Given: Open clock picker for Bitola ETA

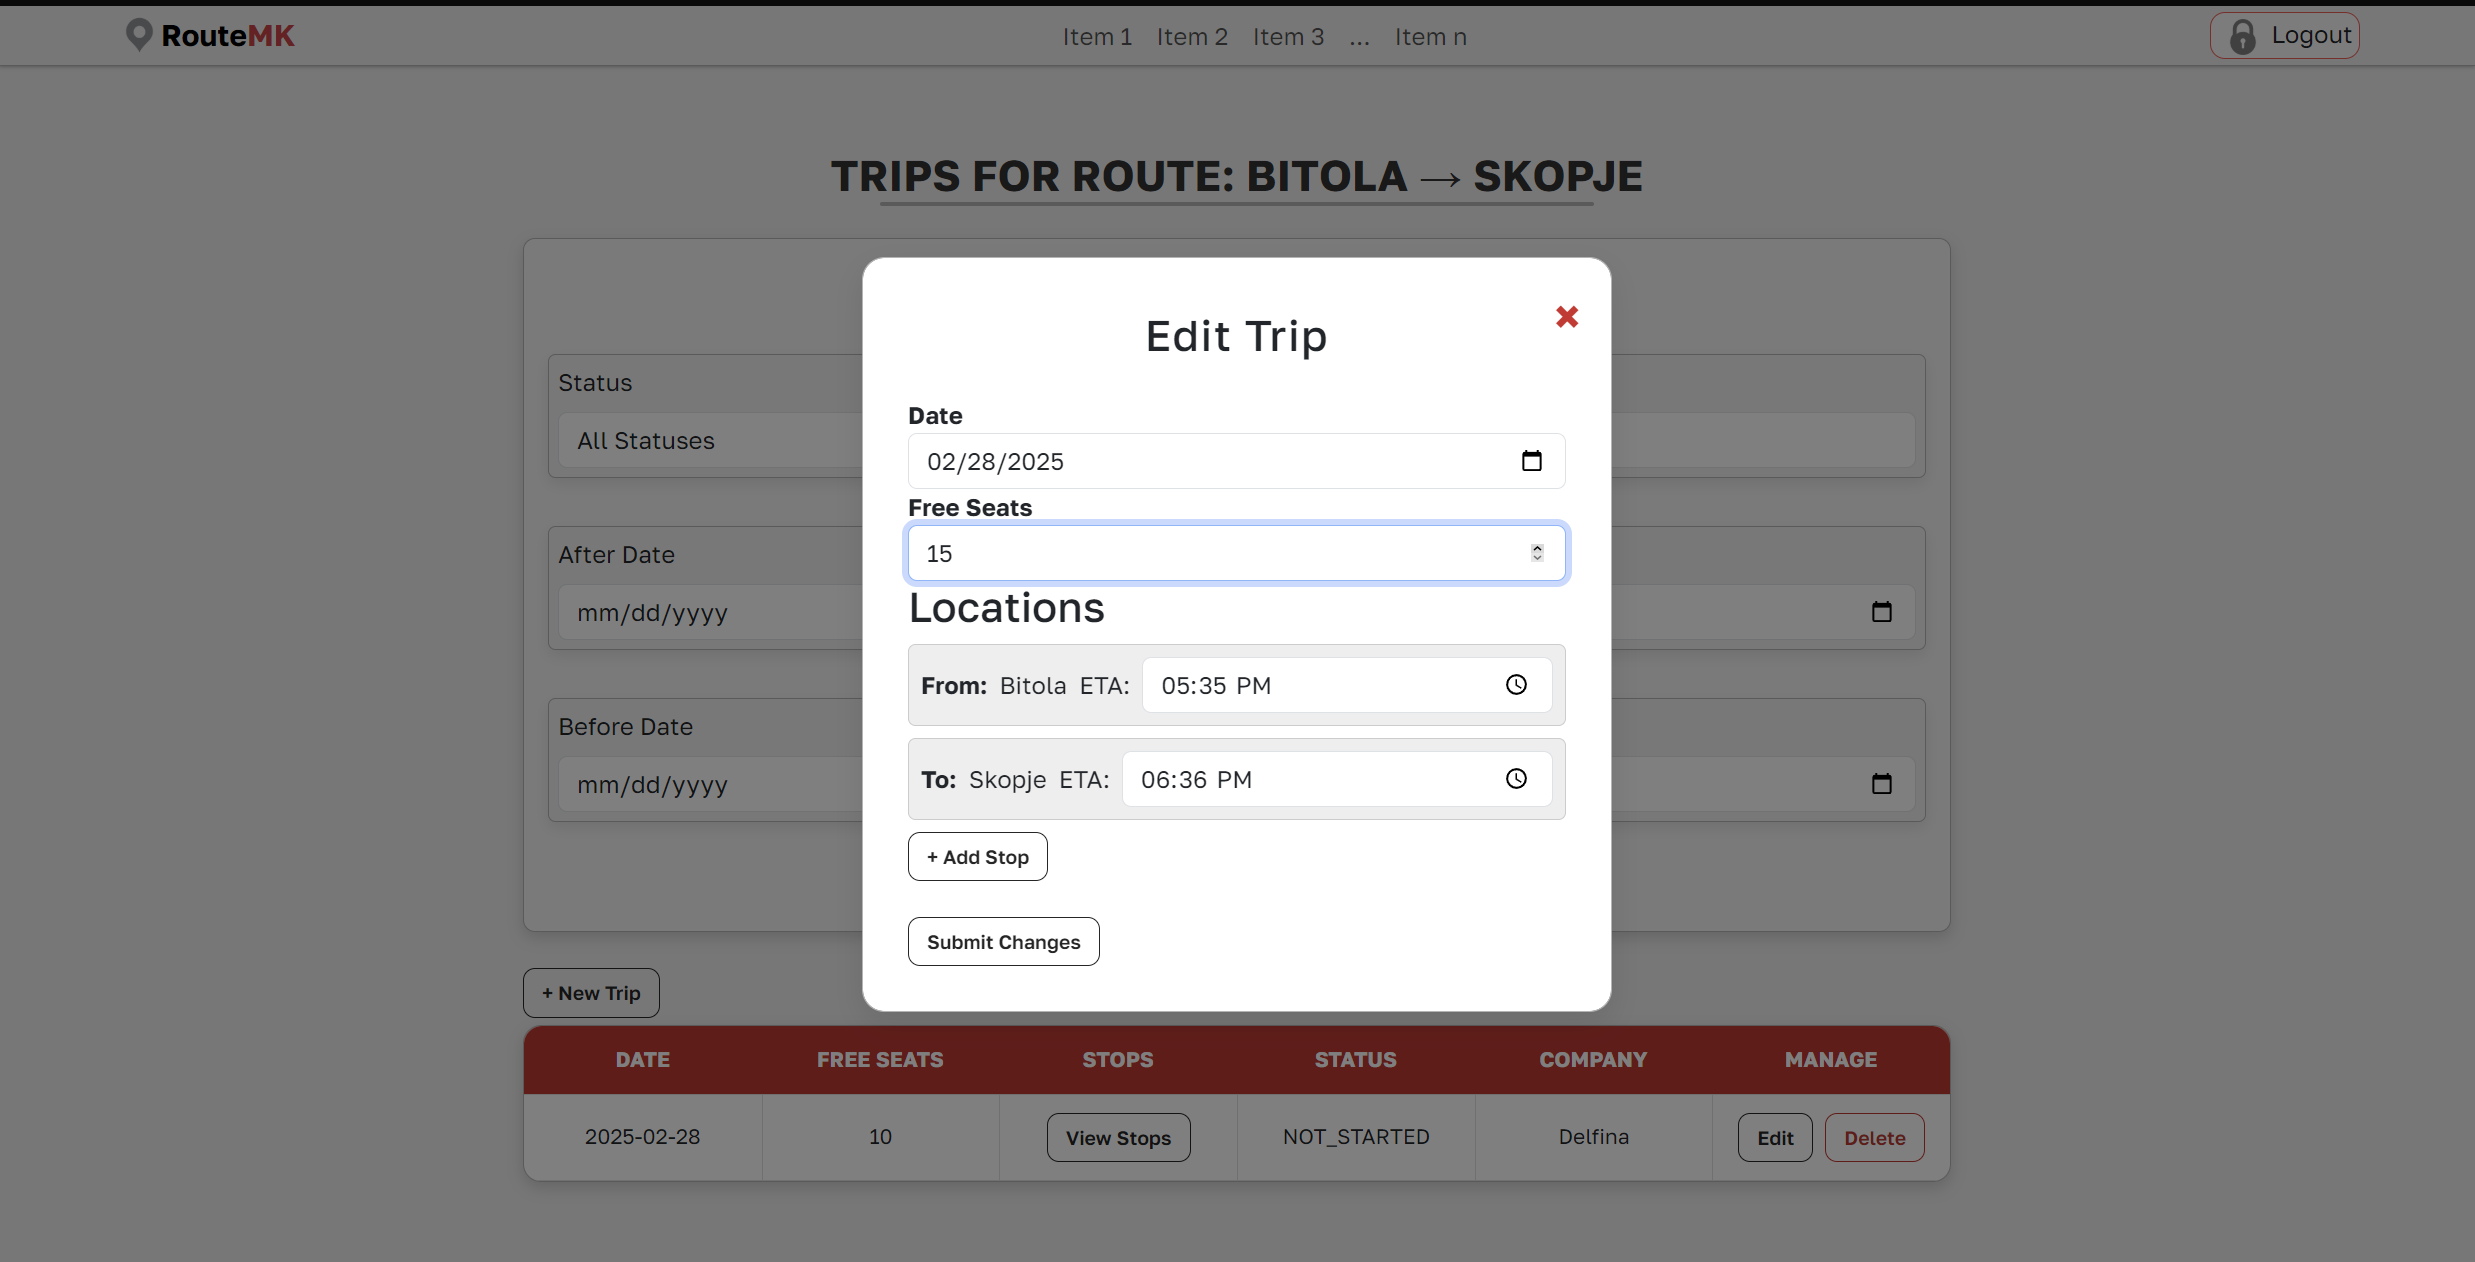Looking at the screenshot, I should (x=1516, y=685).
